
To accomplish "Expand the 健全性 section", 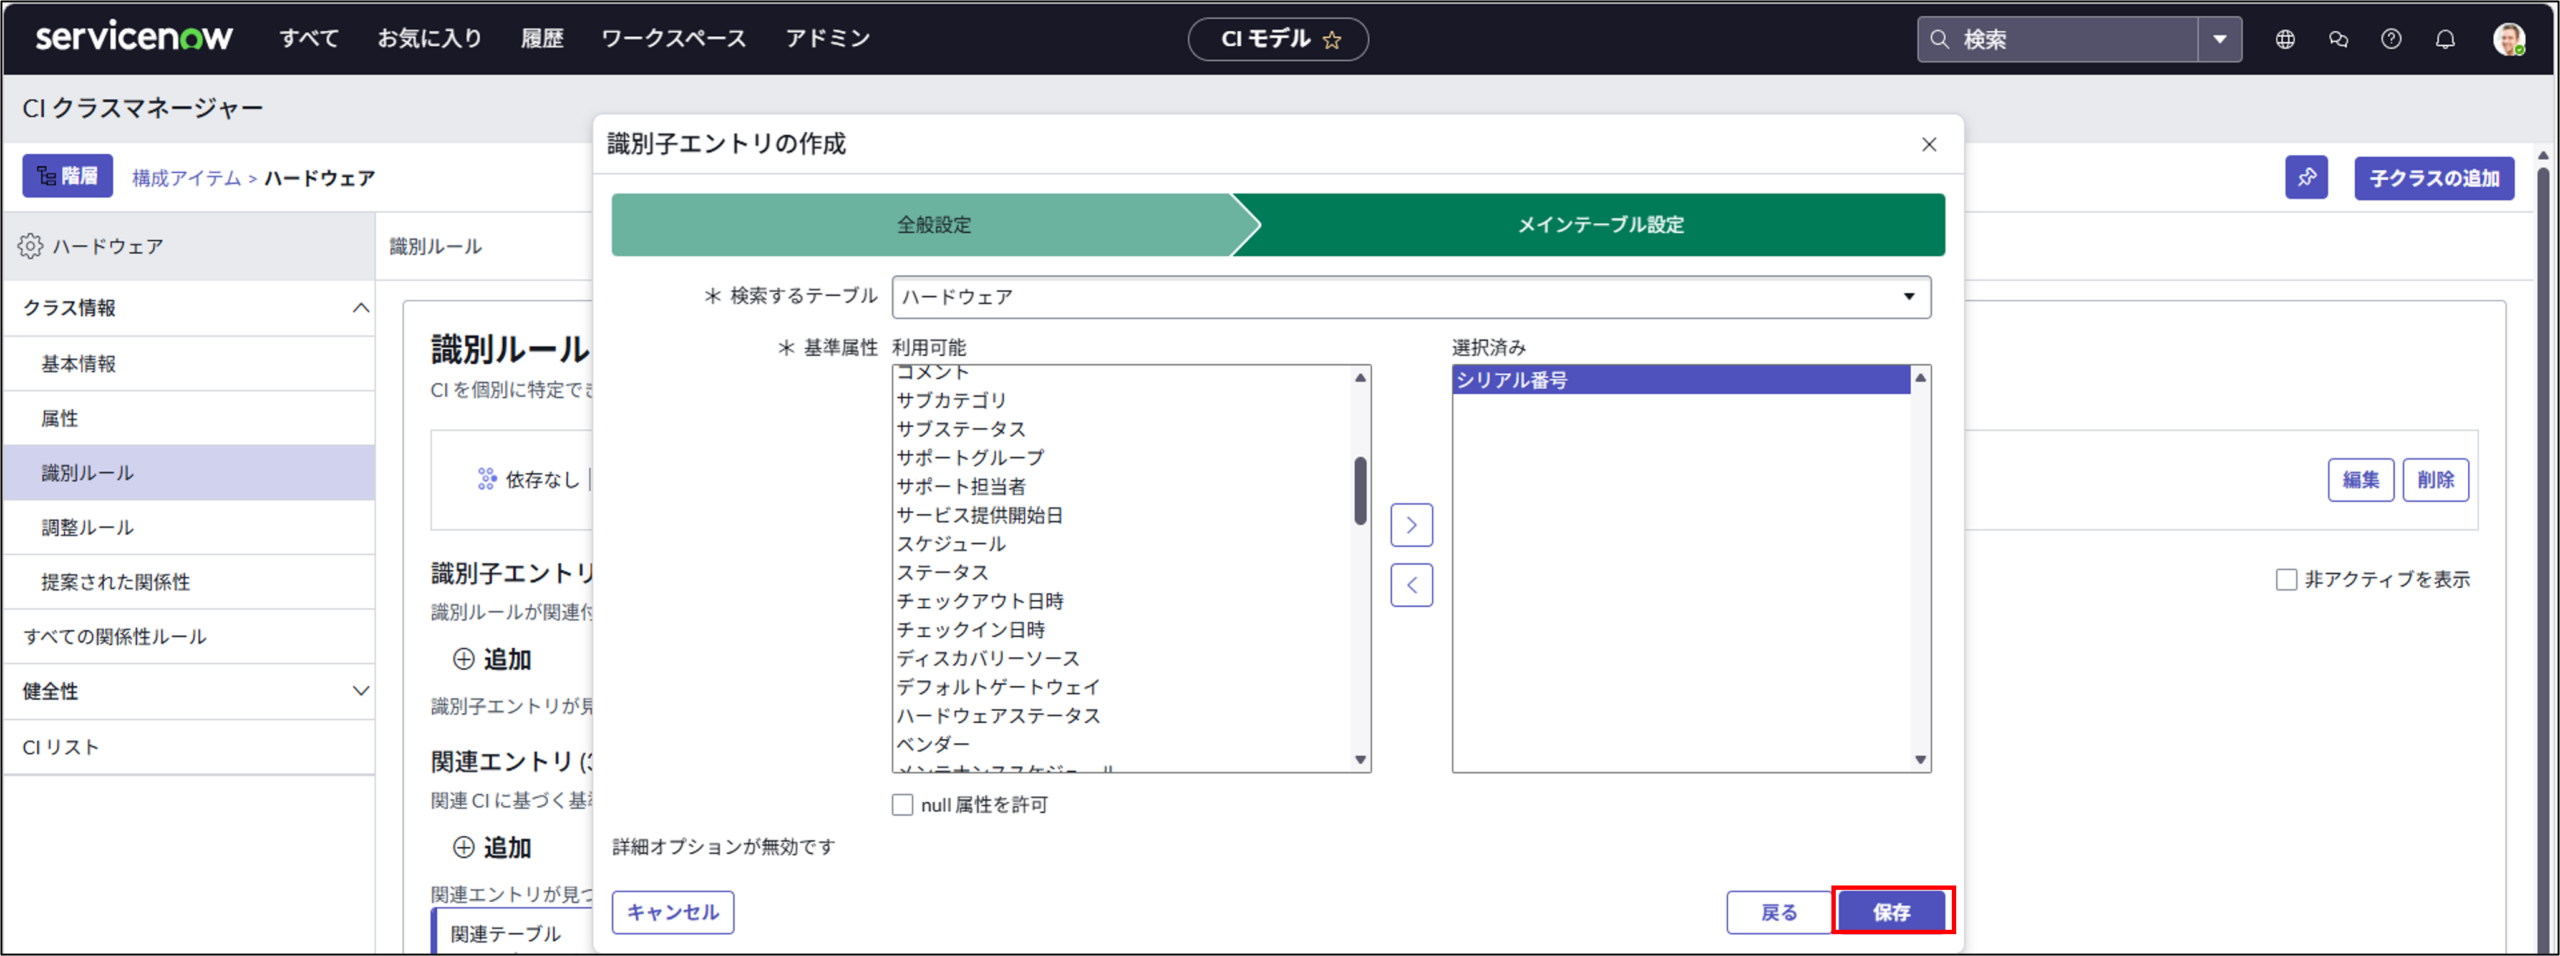I will tap(361, 691).
